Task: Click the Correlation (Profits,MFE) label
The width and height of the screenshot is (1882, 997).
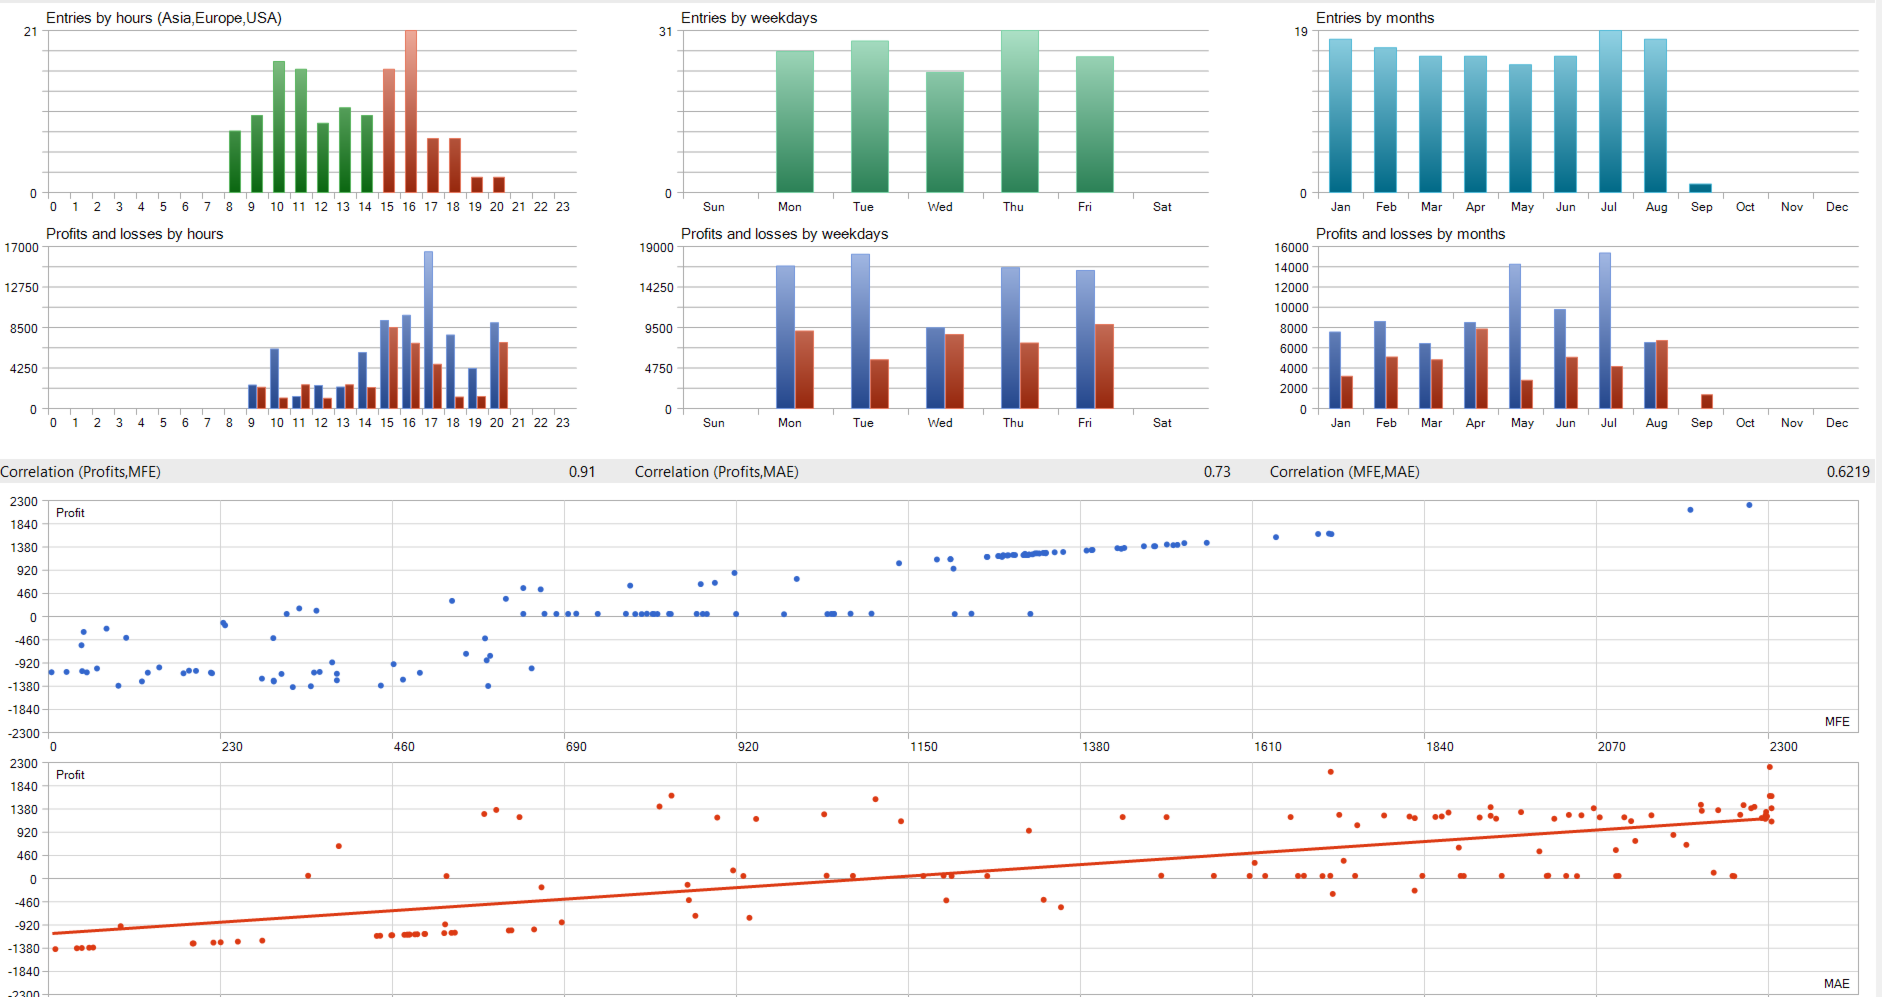Action: [80, 472]
